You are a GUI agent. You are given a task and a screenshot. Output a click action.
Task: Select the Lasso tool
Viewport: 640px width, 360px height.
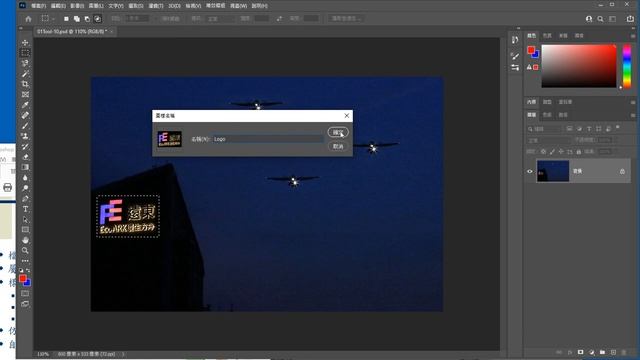(25, 63)
